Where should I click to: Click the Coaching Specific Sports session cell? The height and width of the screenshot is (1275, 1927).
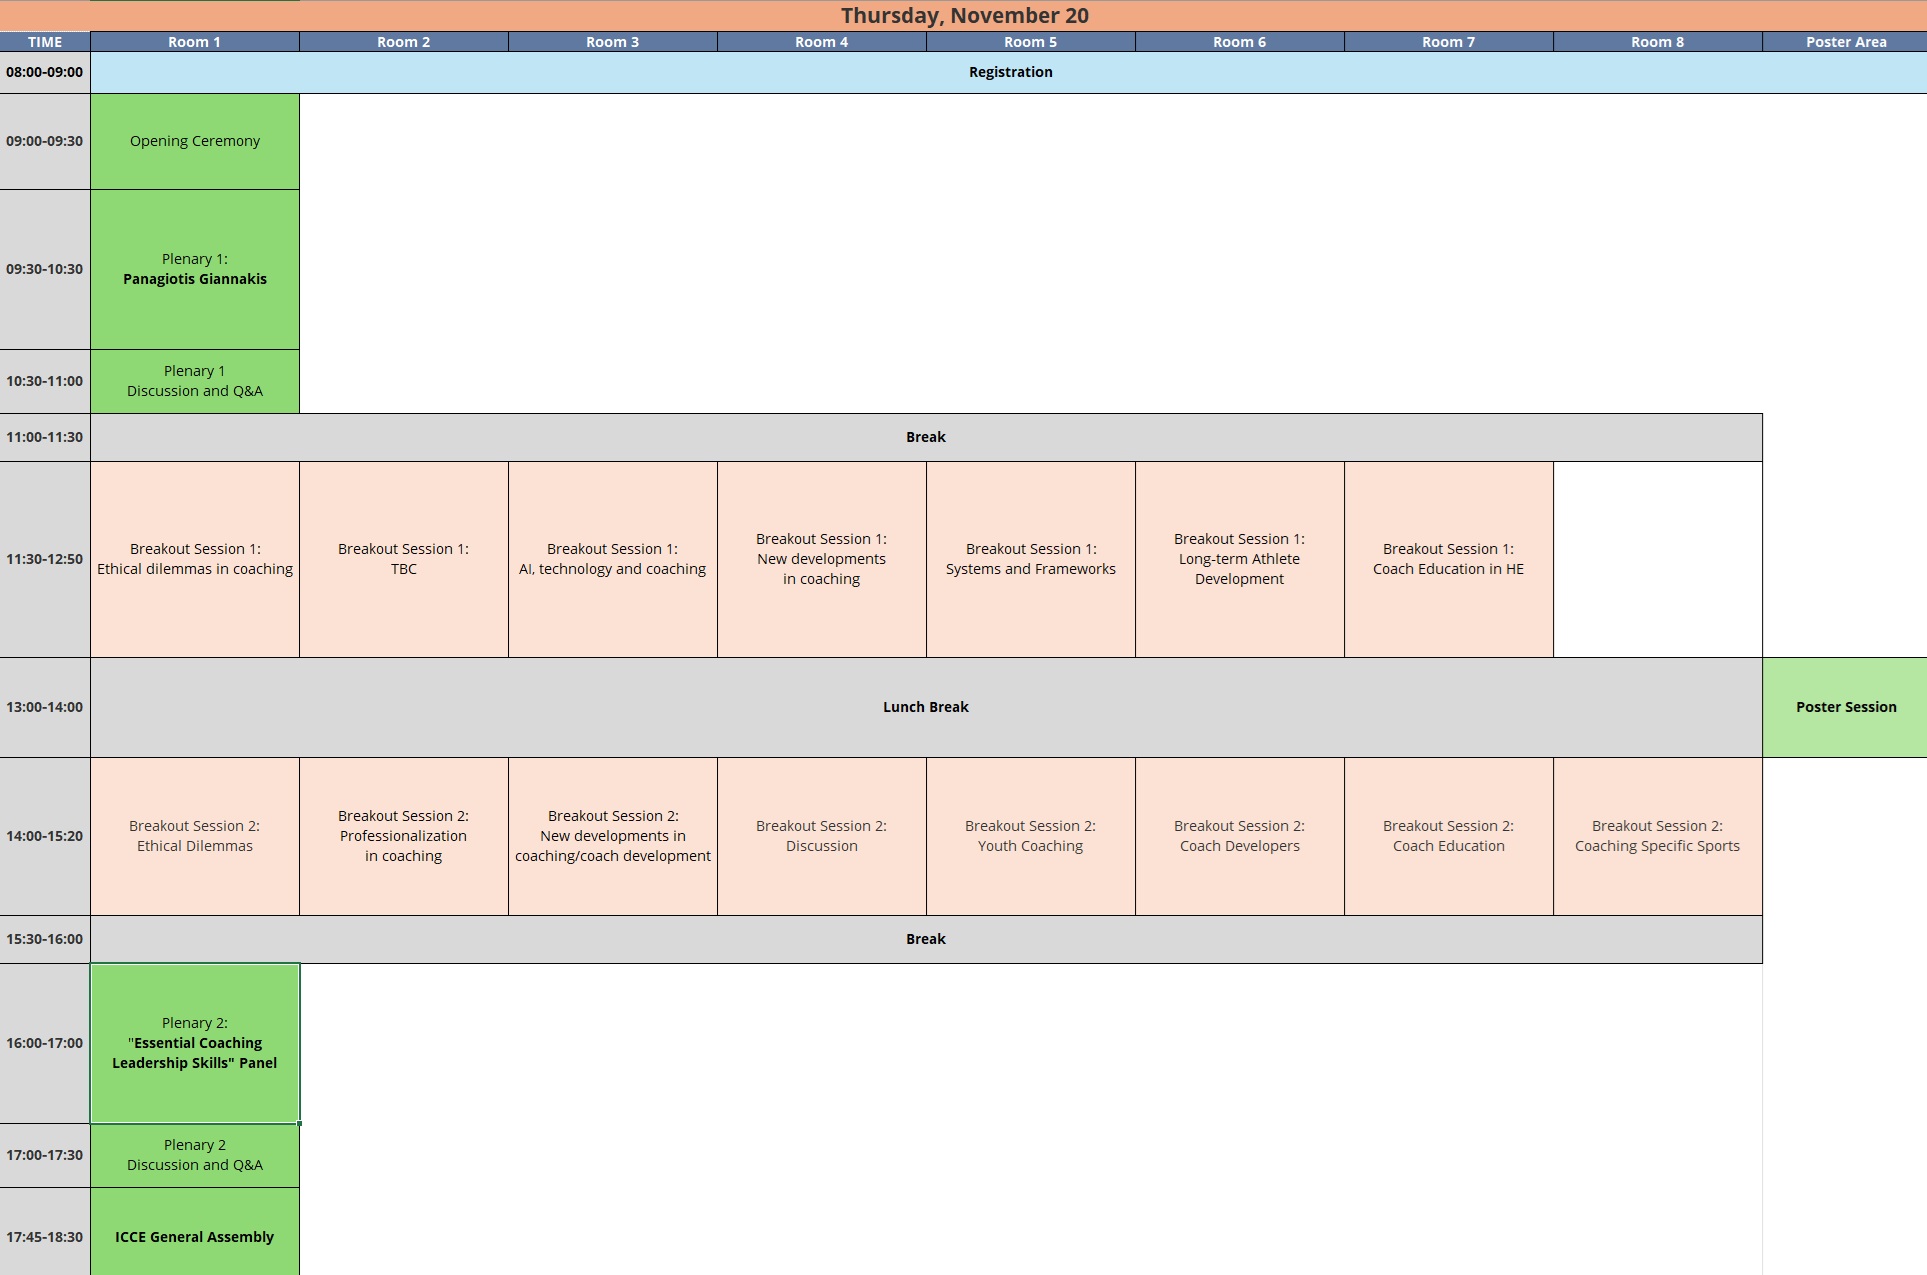1657,836
